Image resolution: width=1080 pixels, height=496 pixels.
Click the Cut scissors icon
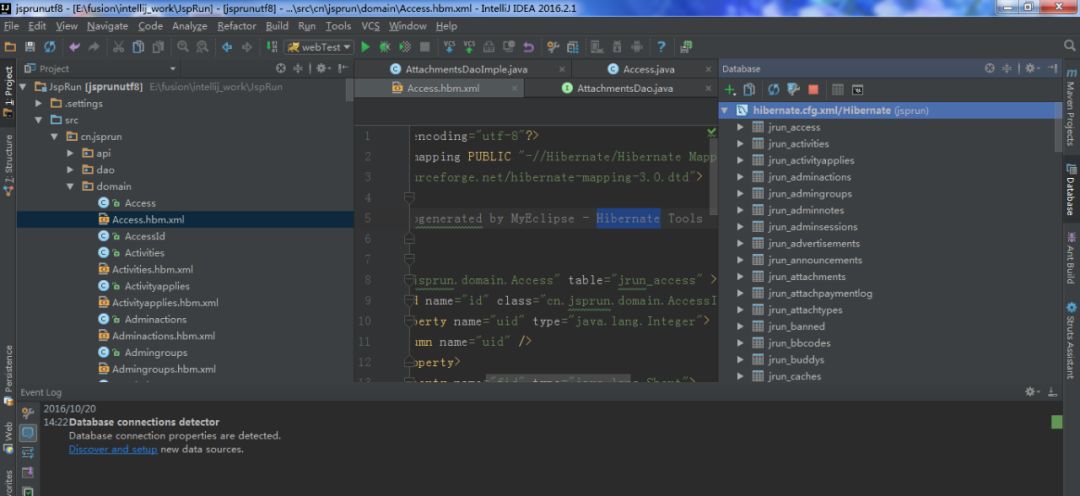118,47
